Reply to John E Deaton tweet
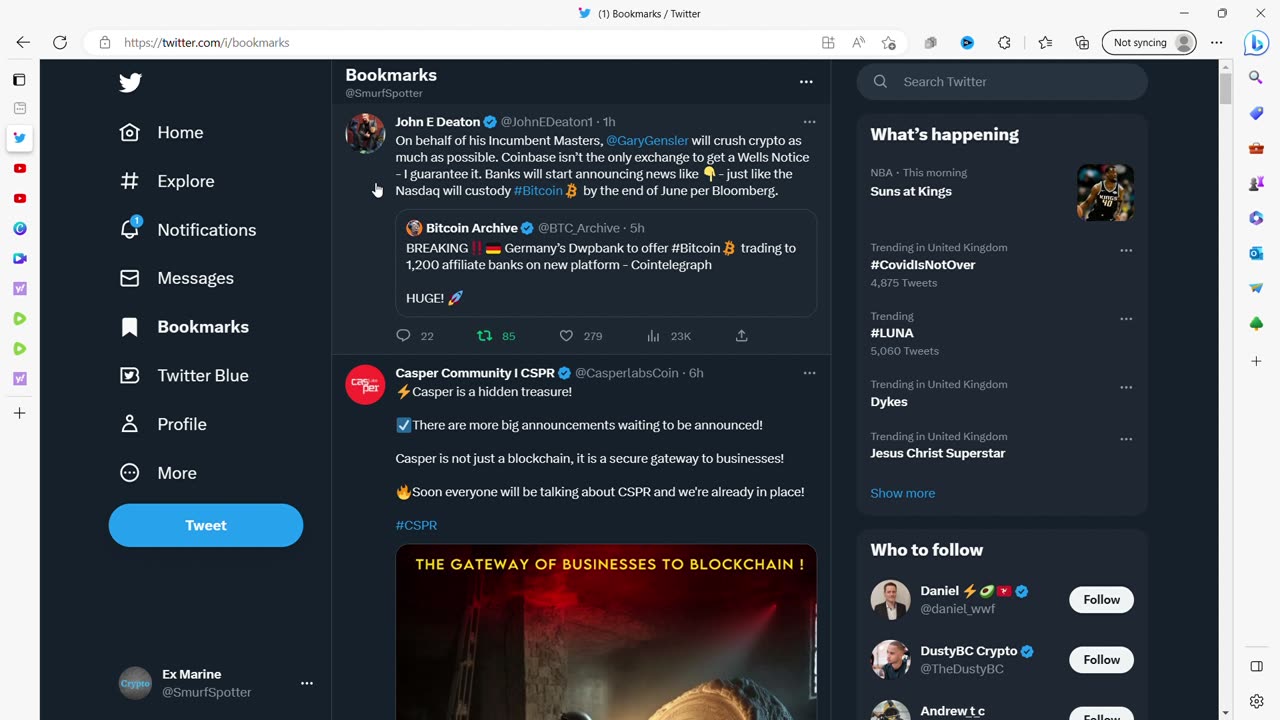 pos(403,336)
